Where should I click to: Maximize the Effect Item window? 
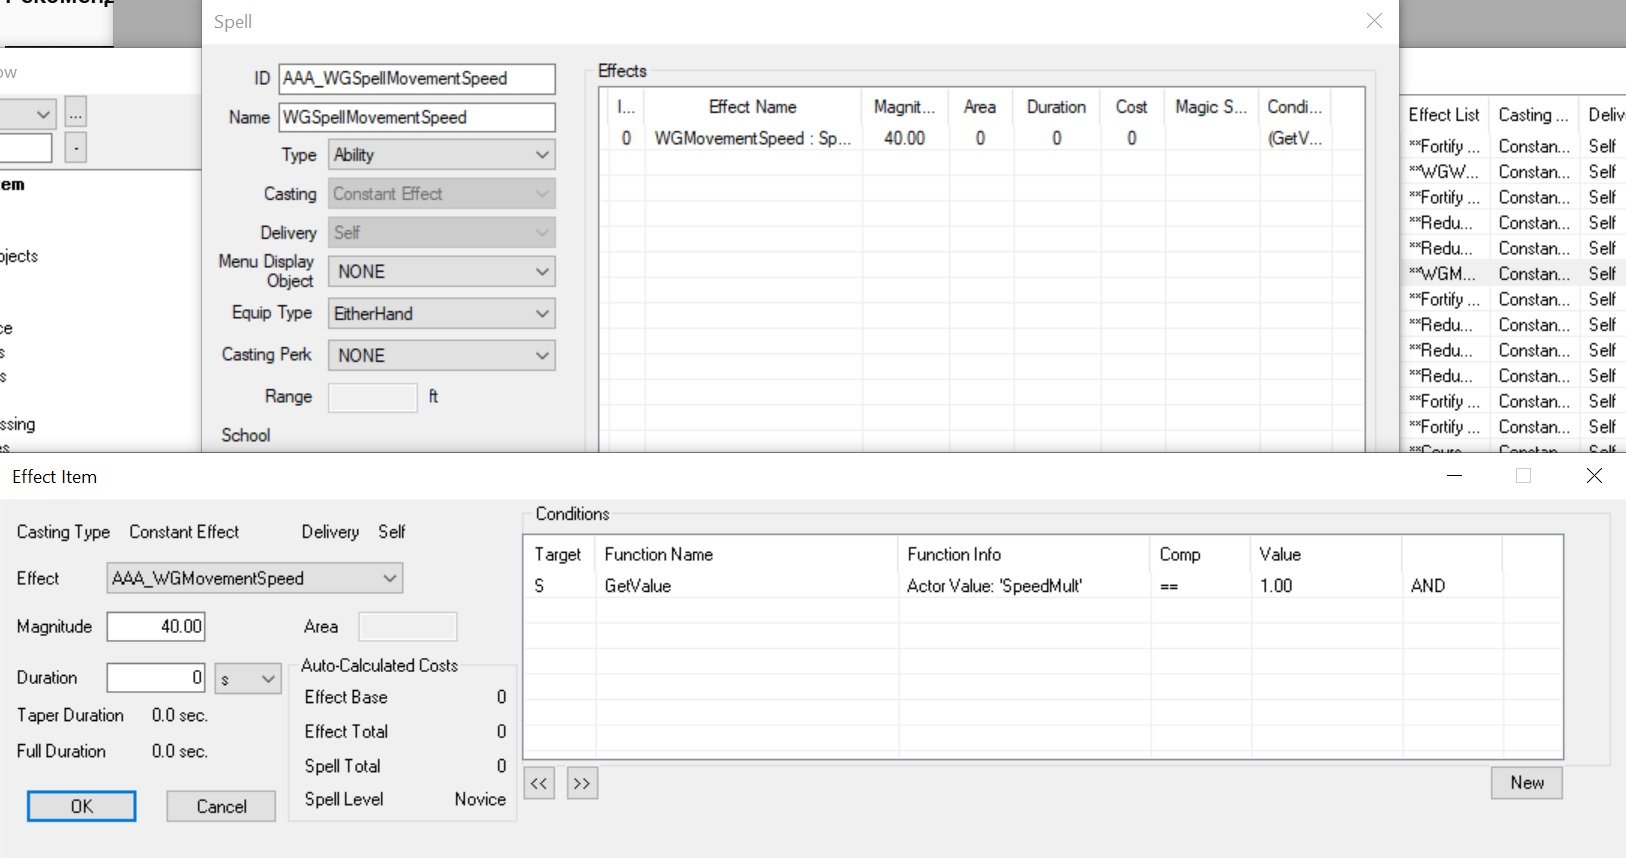coord(1523,476)
